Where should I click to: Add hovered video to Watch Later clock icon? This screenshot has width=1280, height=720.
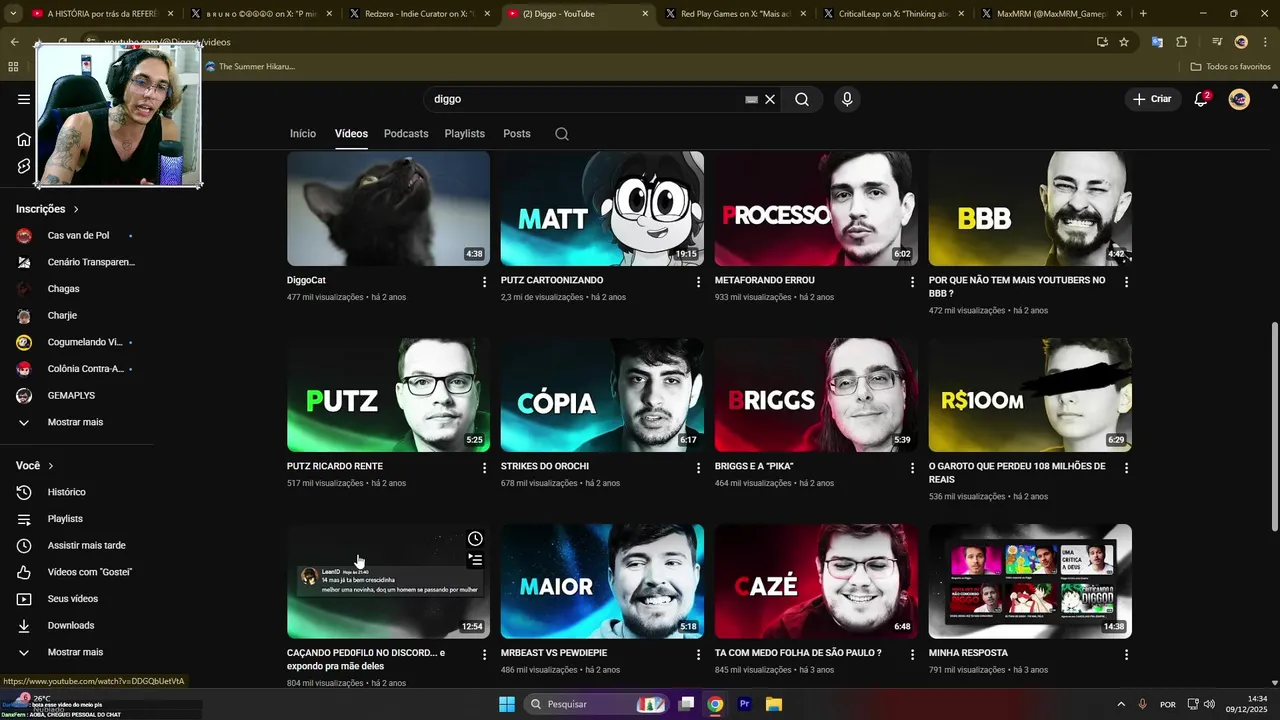pos(475,539)
